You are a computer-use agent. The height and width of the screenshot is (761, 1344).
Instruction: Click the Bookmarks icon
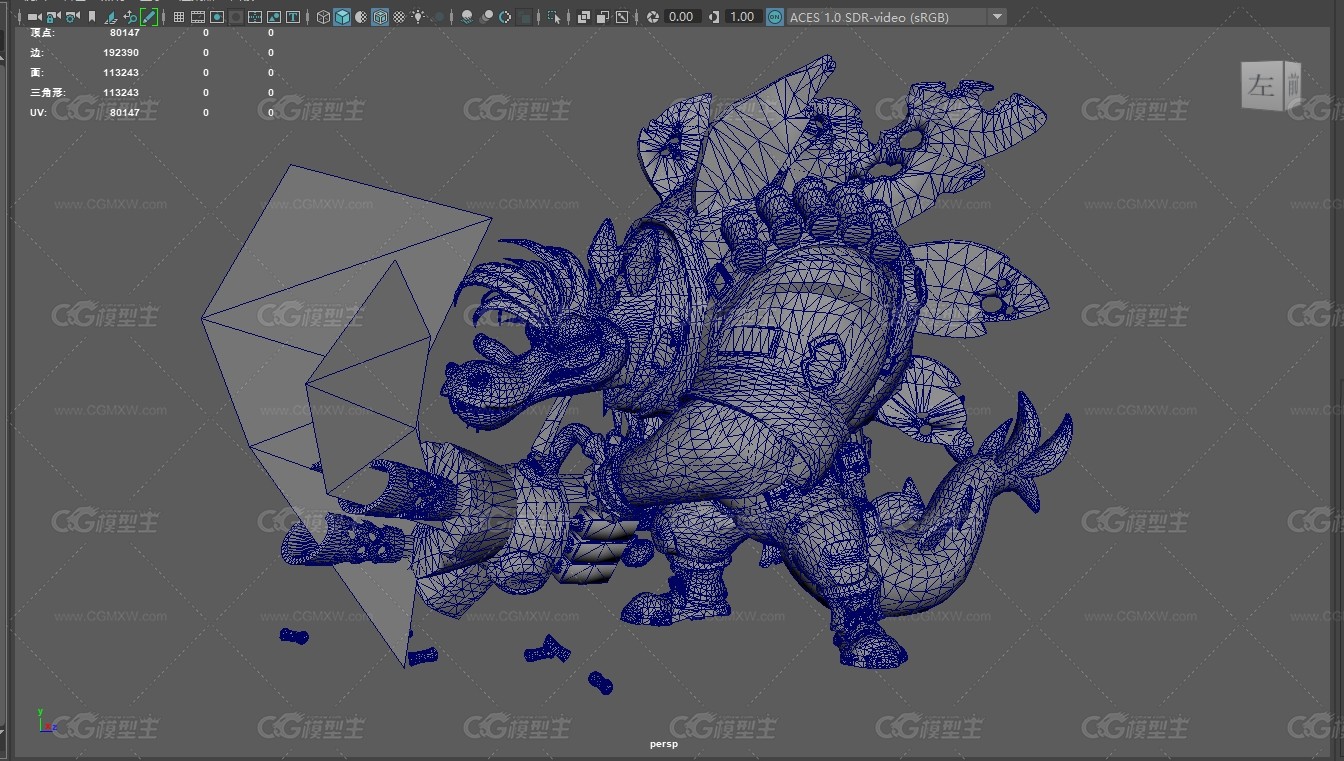click(x=92, y=17)
